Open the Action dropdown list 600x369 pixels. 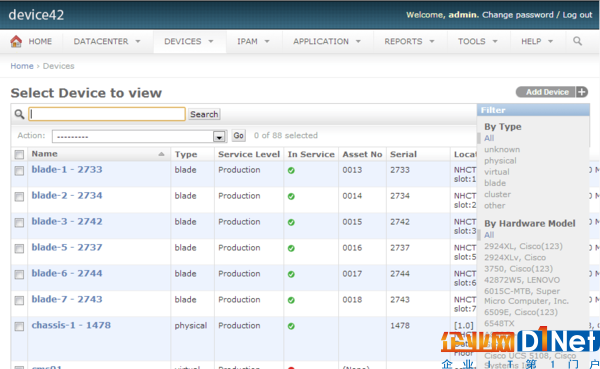point(139,136)
